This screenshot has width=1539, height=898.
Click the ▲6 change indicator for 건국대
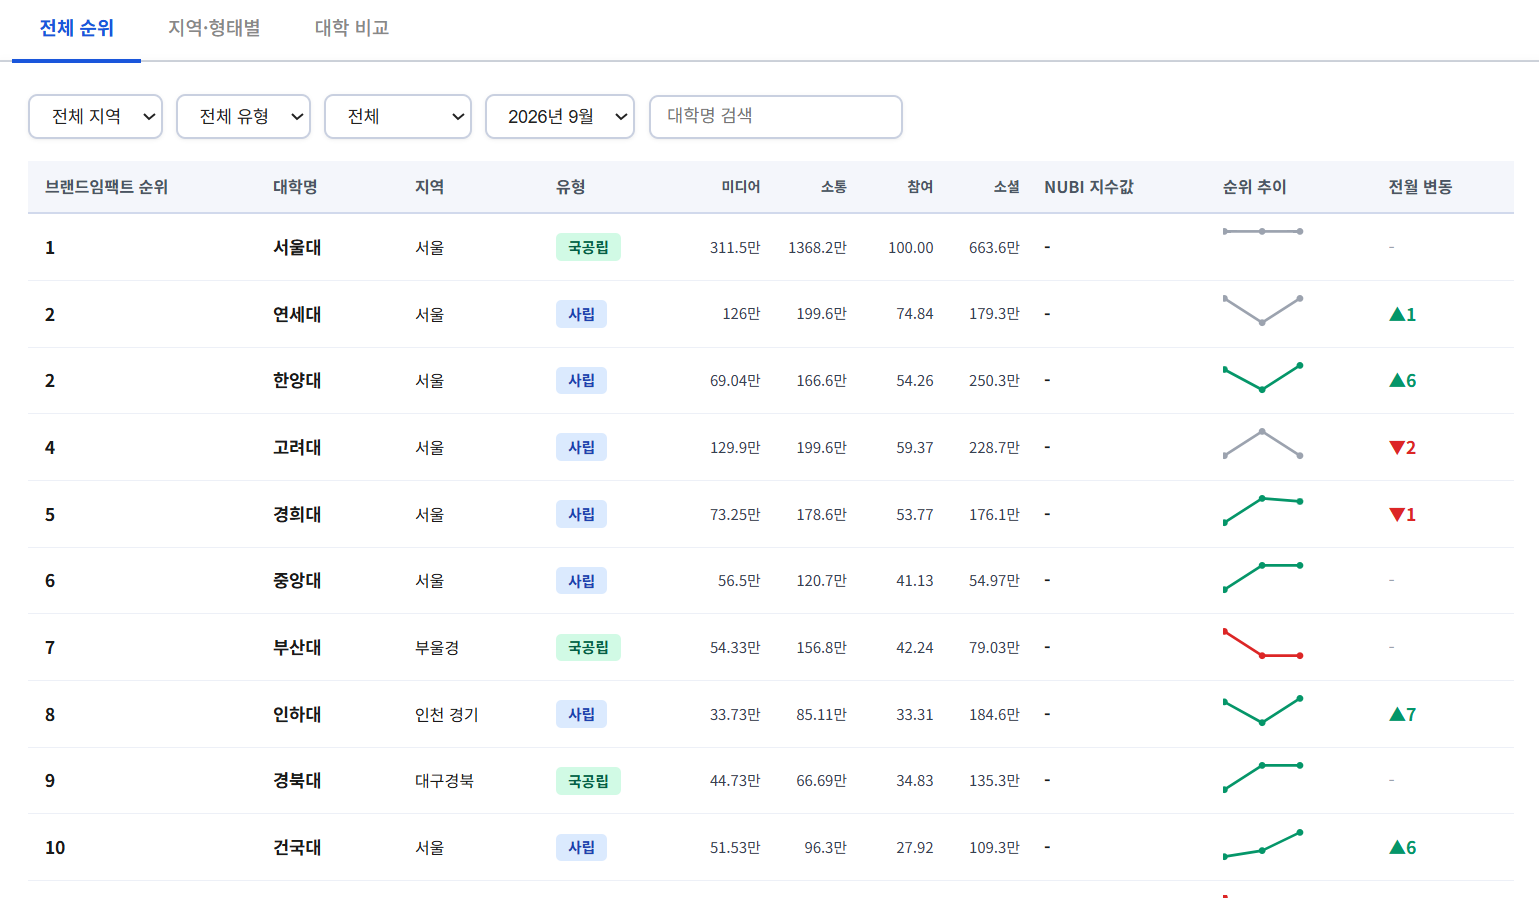1403,847
